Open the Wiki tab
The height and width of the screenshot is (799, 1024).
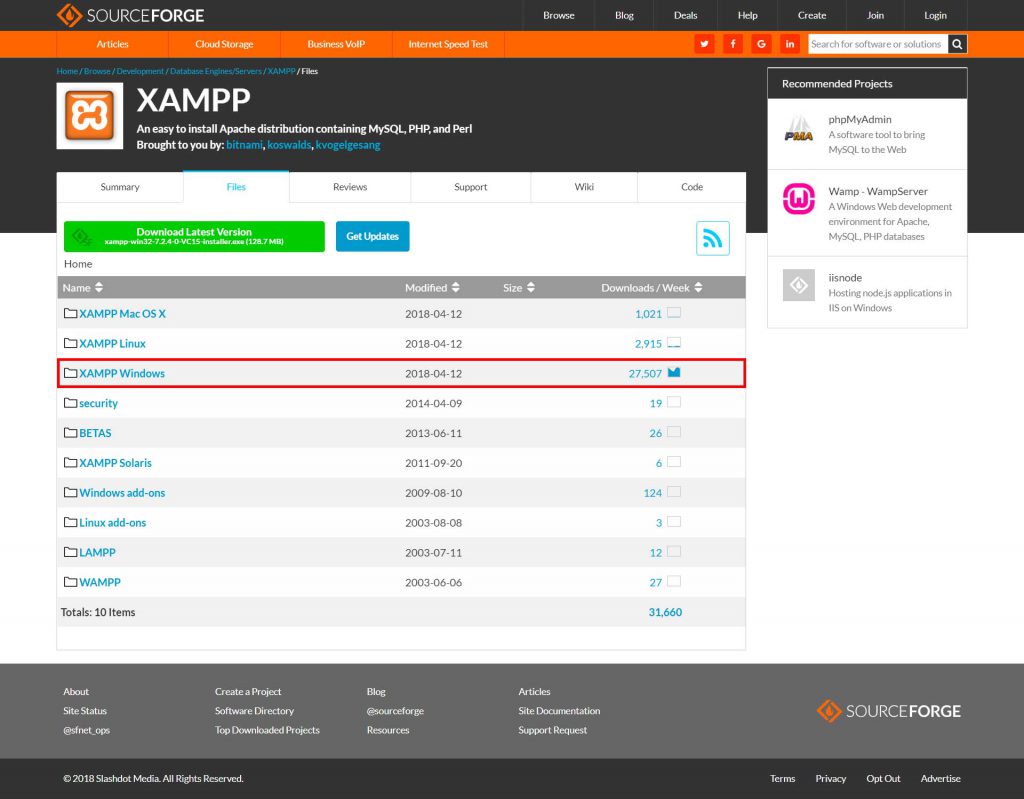584,187
